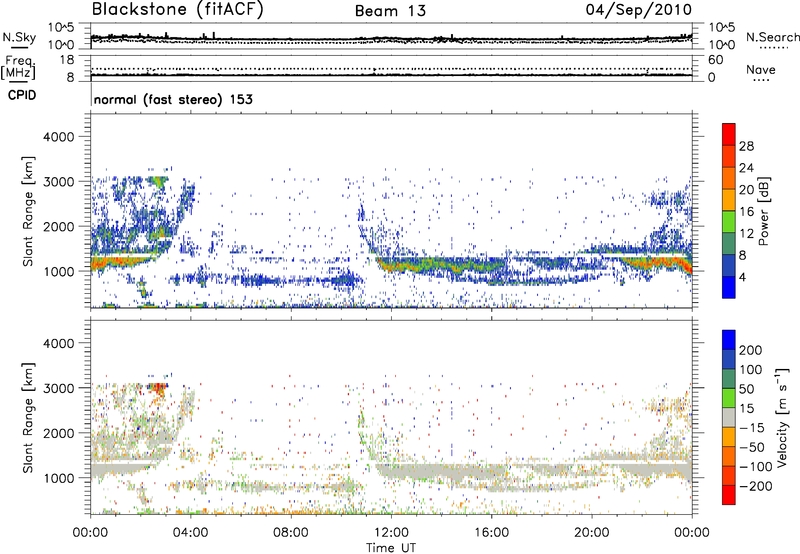800x554 pixels.
Task: Click the gray -15 to 15 velocity swatch
Action: coord(729,417)
